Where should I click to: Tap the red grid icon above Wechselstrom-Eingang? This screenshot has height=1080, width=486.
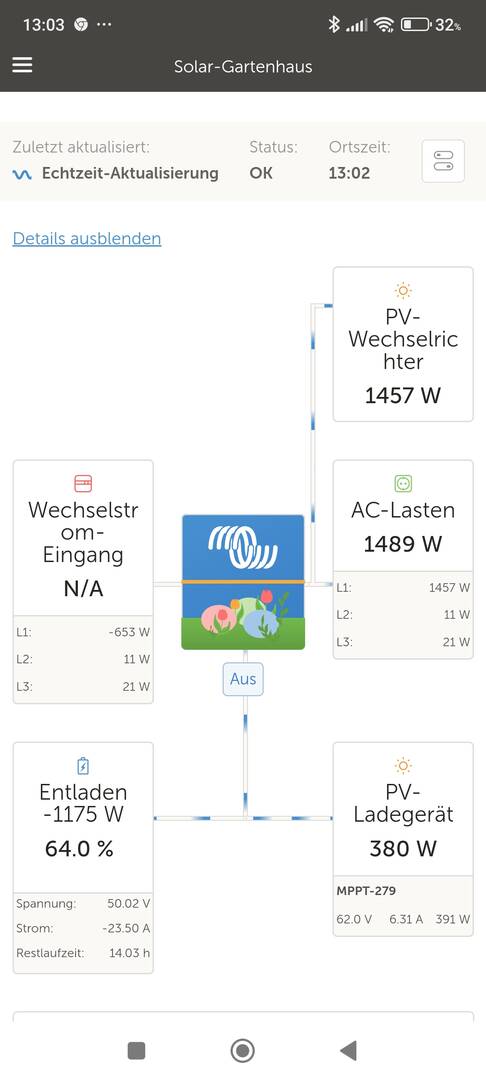(83, 484)
